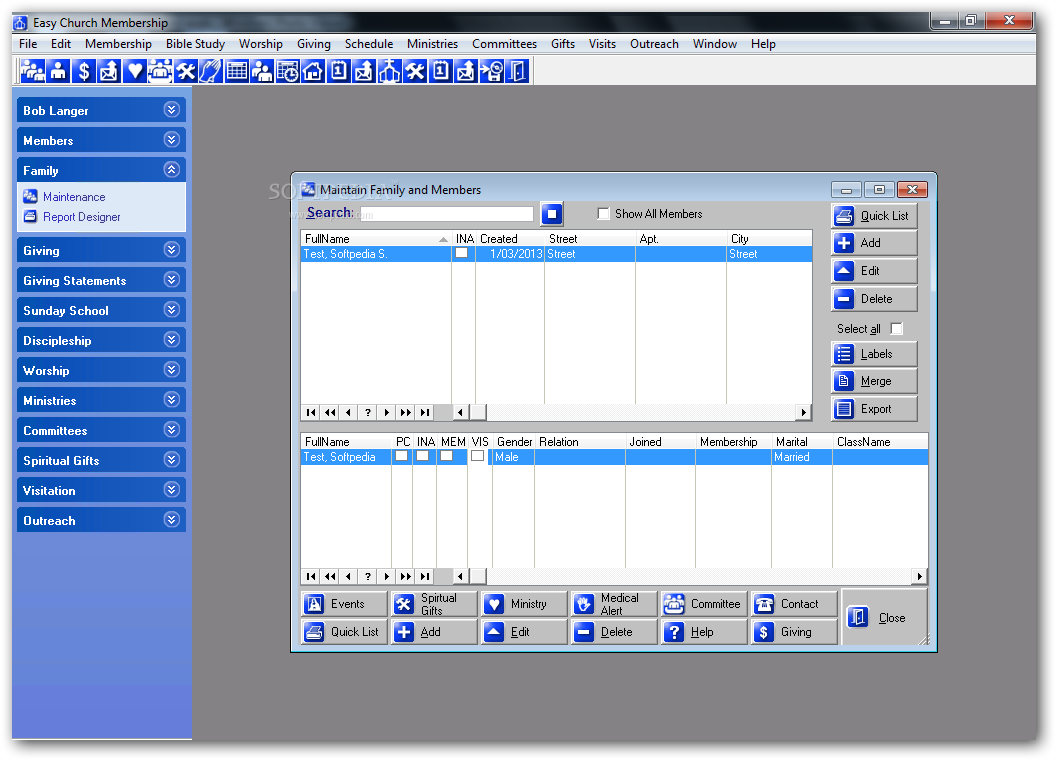The height and width of the screenshot is (760, 1056).
Task: Toggle the INA checkbox in family row
Action: (x=461, y=253)
